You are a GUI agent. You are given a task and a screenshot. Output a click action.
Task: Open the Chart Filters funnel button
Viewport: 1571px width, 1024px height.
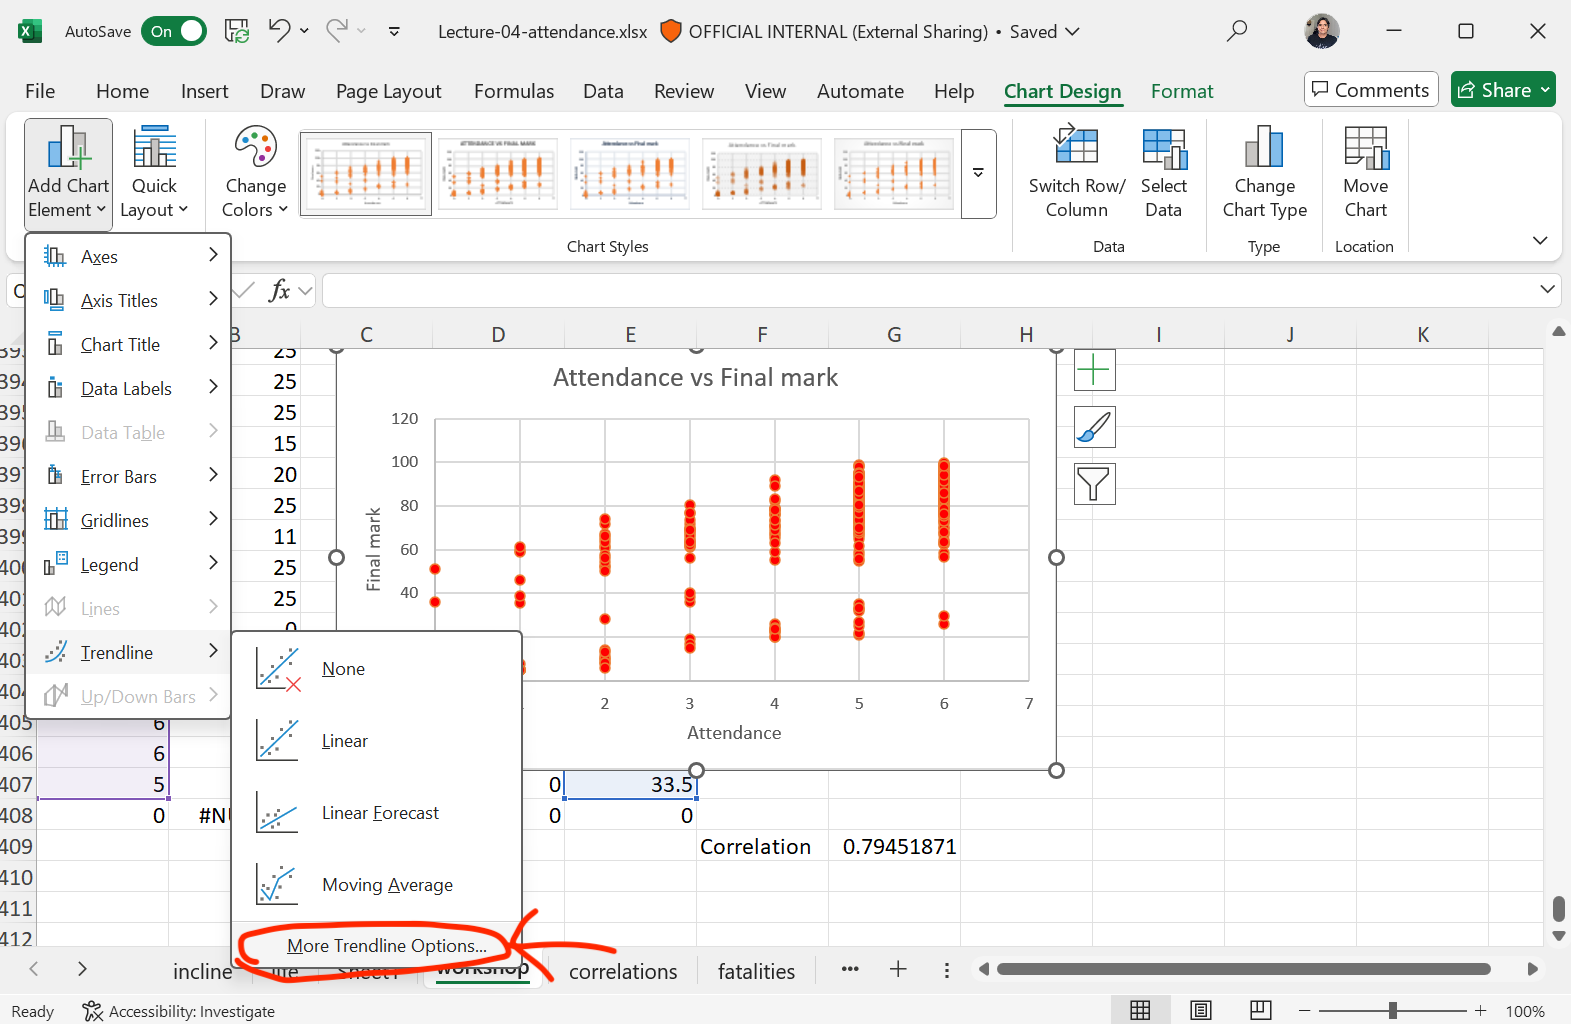click(x=1094, y=485)
